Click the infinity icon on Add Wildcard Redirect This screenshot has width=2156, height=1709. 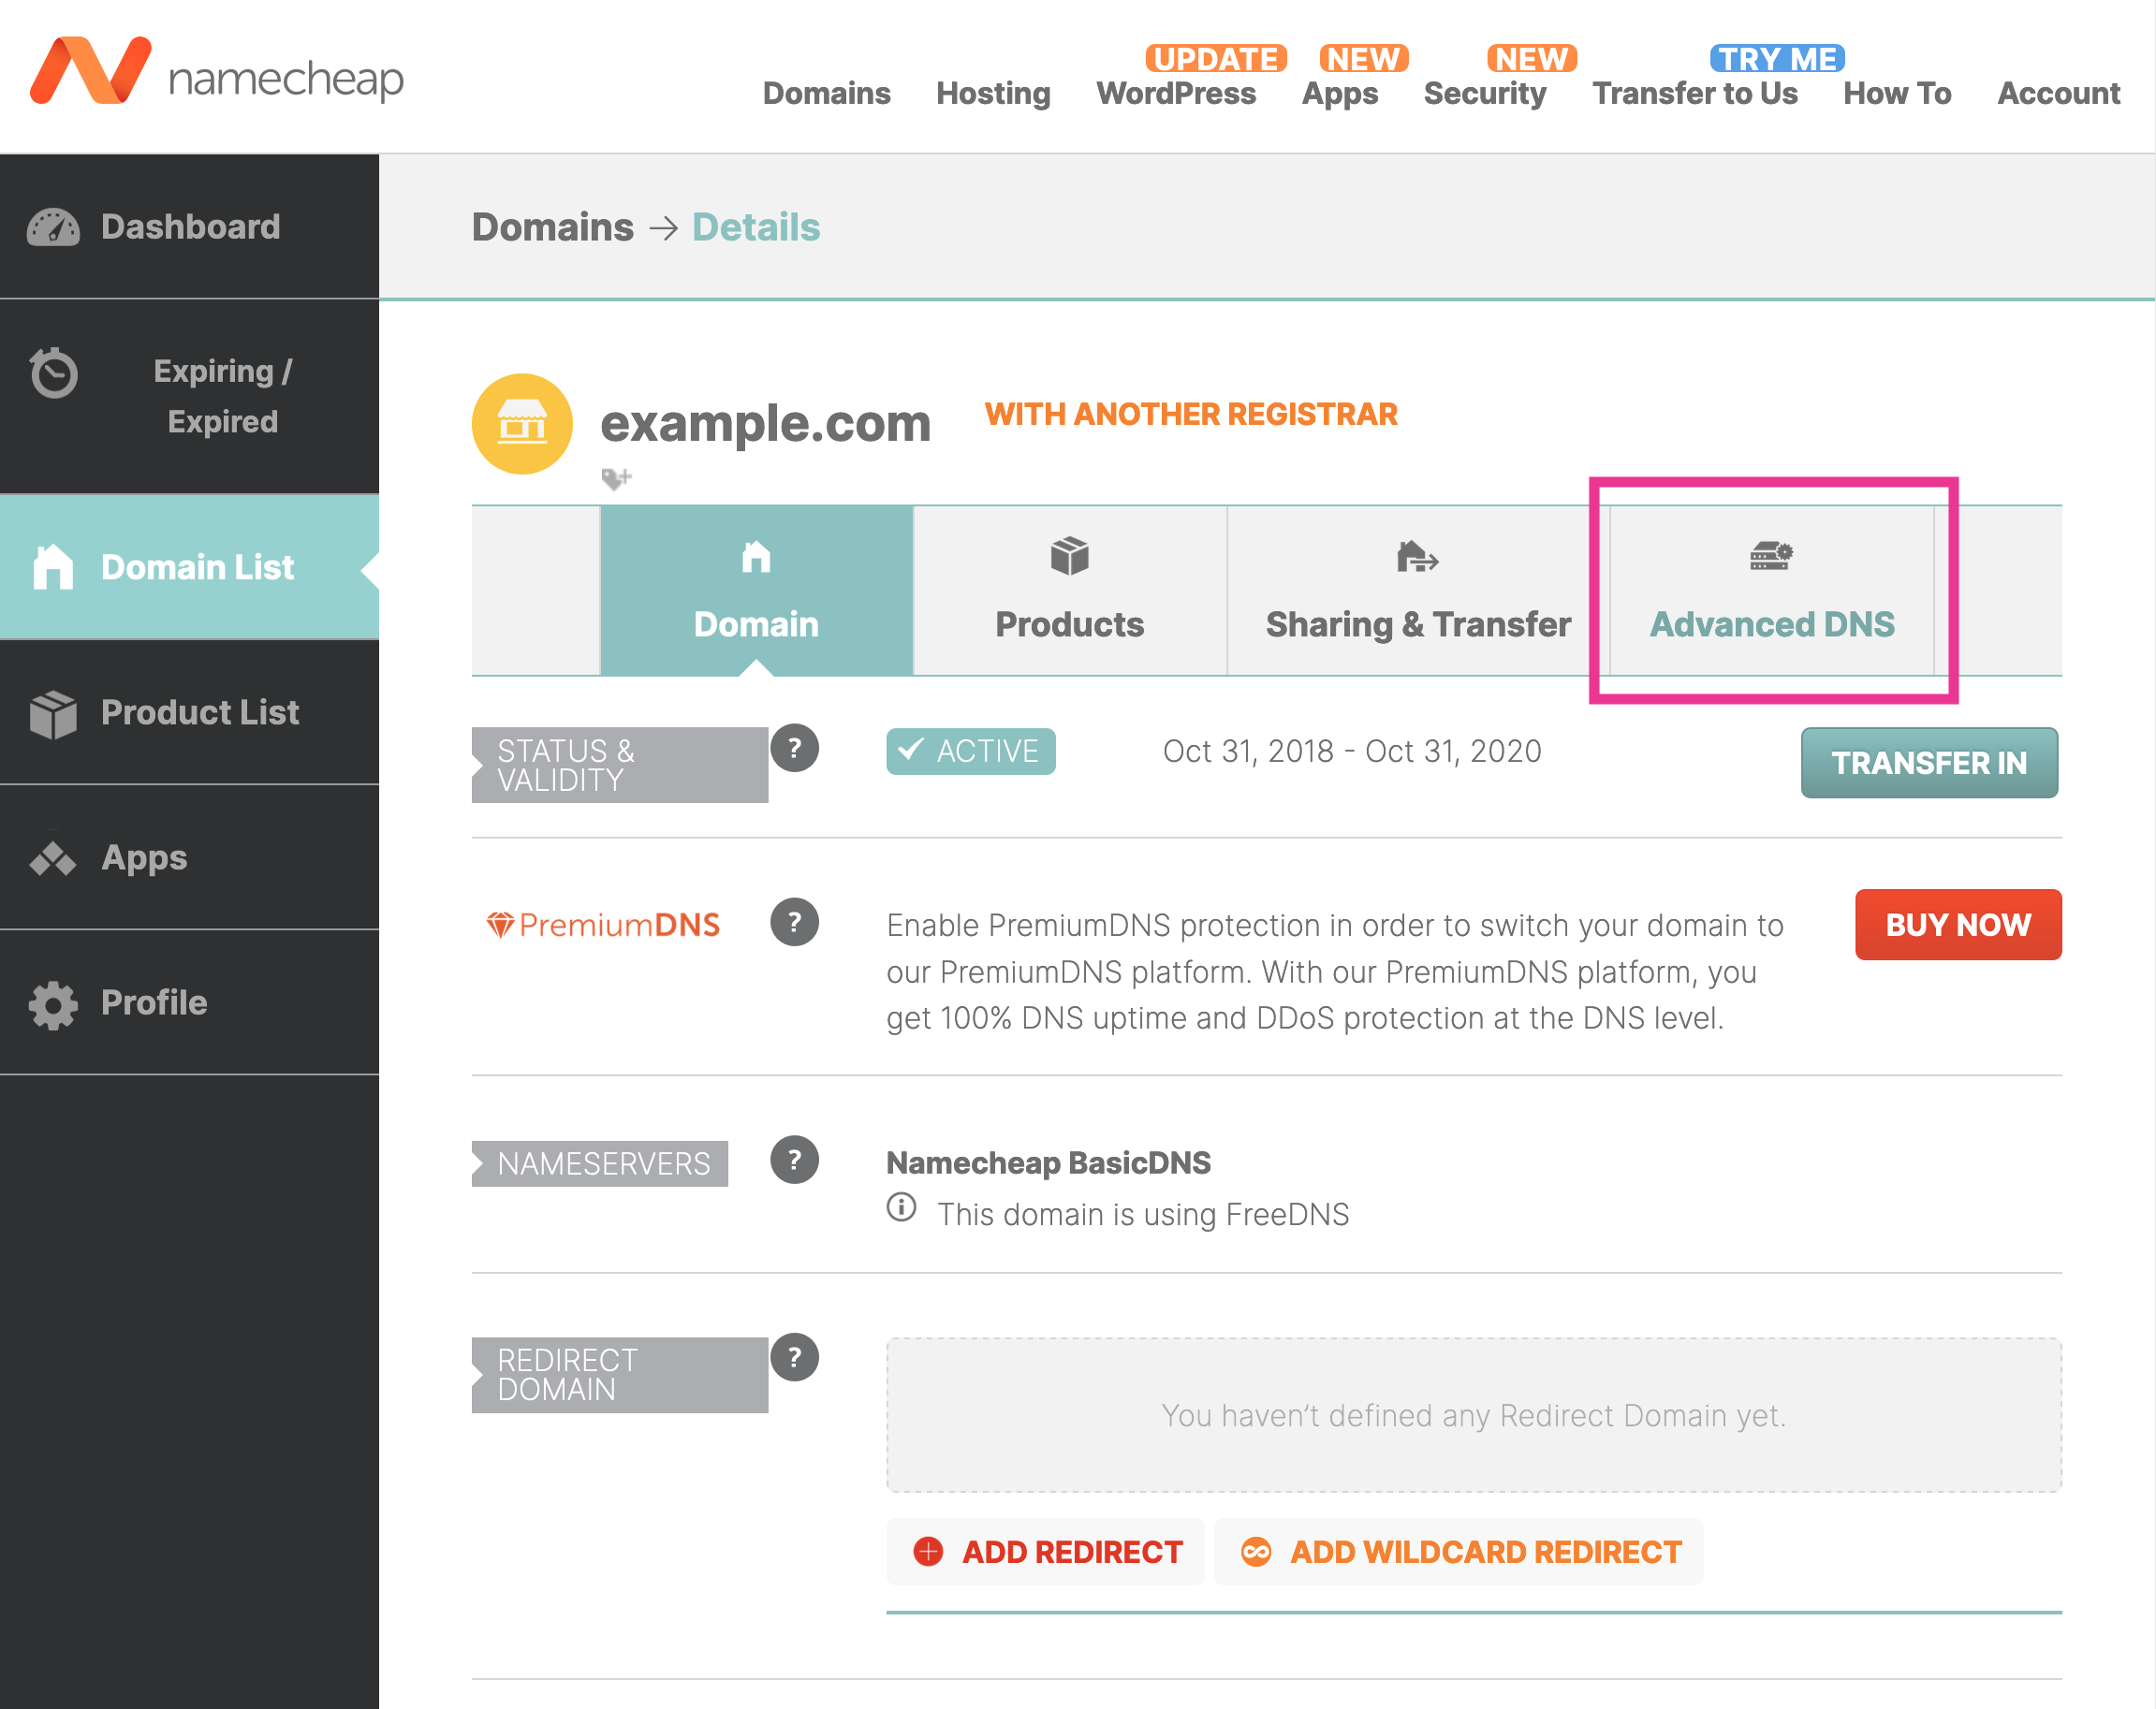[1256, 1552]
